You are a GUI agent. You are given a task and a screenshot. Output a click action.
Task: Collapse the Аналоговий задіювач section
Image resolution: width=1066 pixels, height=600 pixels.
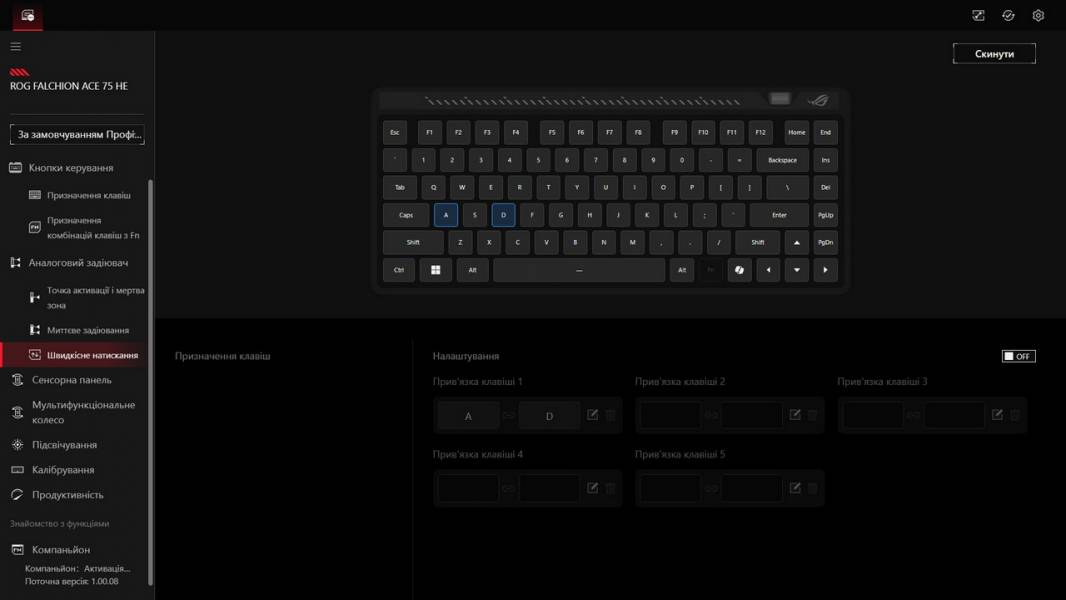point(78,263)
